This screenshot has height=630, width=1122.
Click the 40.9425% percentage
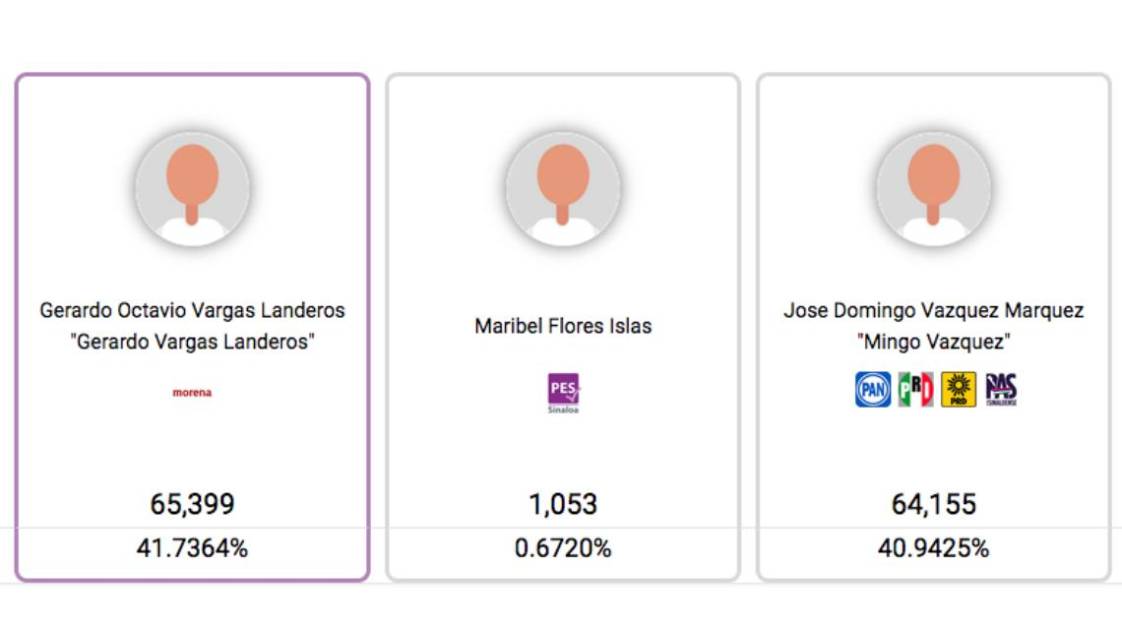click(x=933, y=548)
